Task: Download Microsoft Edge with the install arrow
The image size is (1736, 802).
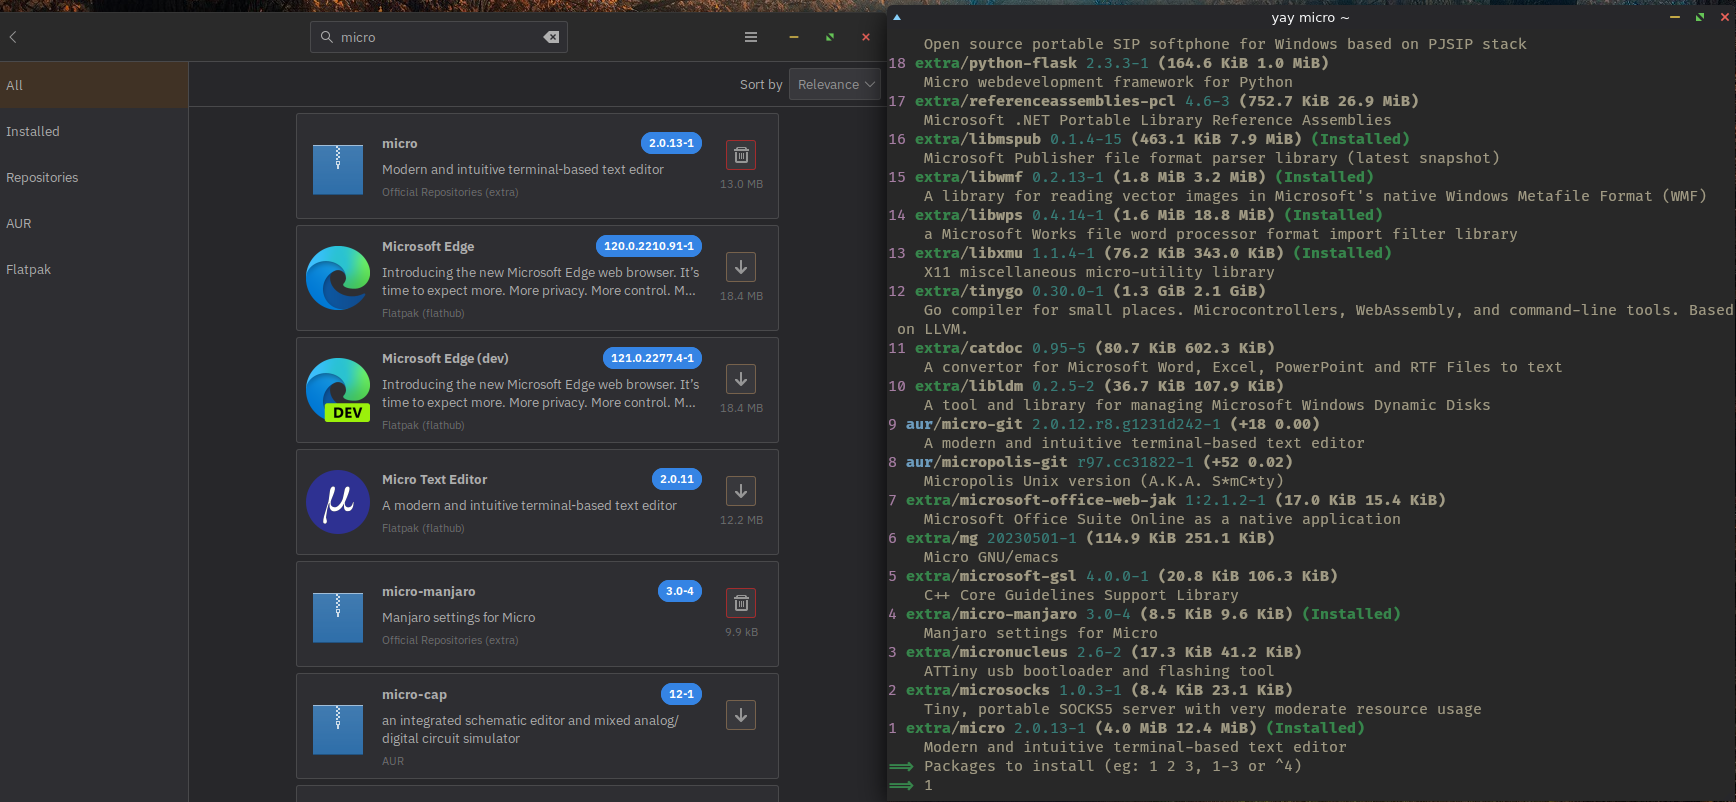Action: pos(741,267)
